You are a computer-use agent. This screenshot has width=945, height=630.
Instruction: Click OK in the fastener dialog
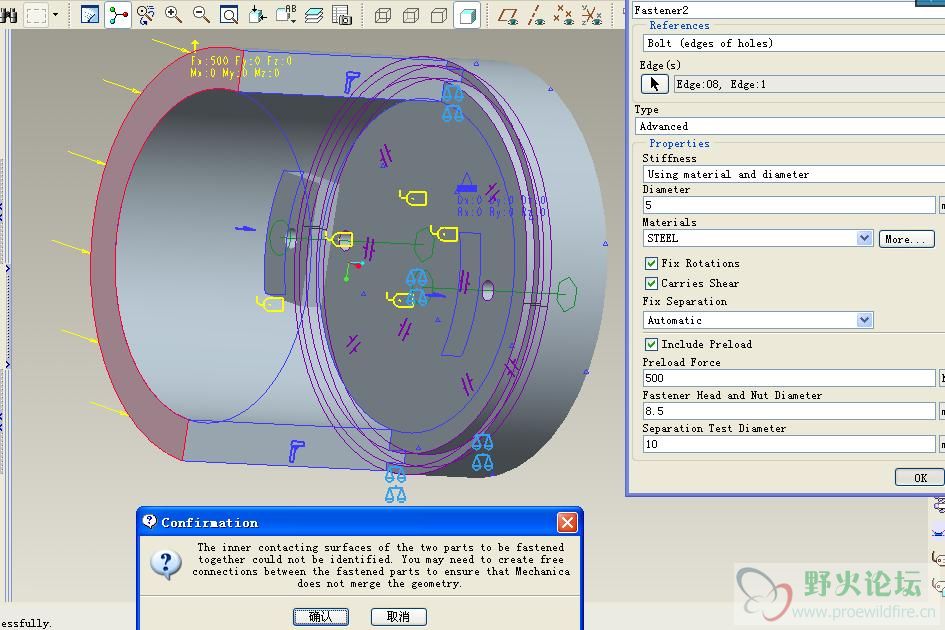pos(920,477)
